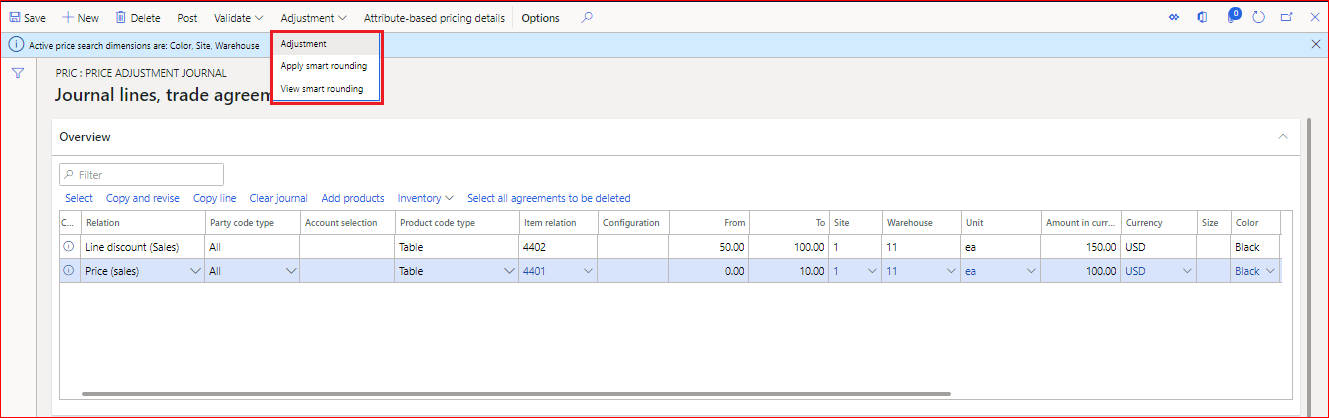This screenshot has width=1329, height=418.
Task: Collapse the Adjustment menu in toolbar
Action: [313, 18]
